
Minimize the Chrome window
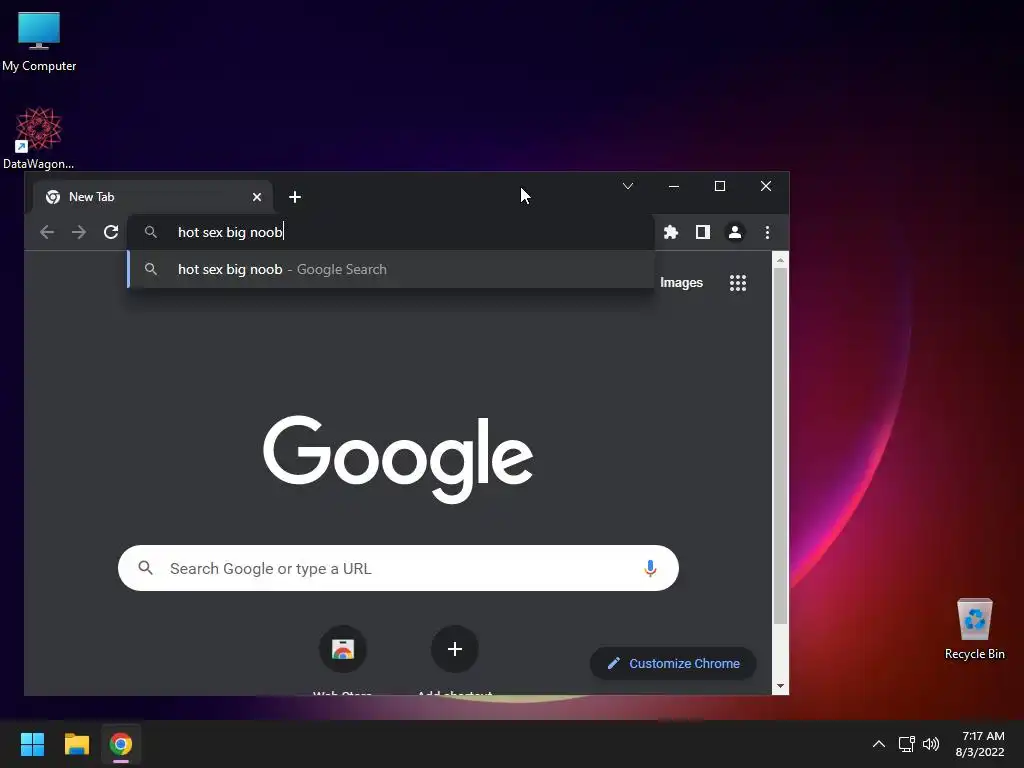pos(674,186)
